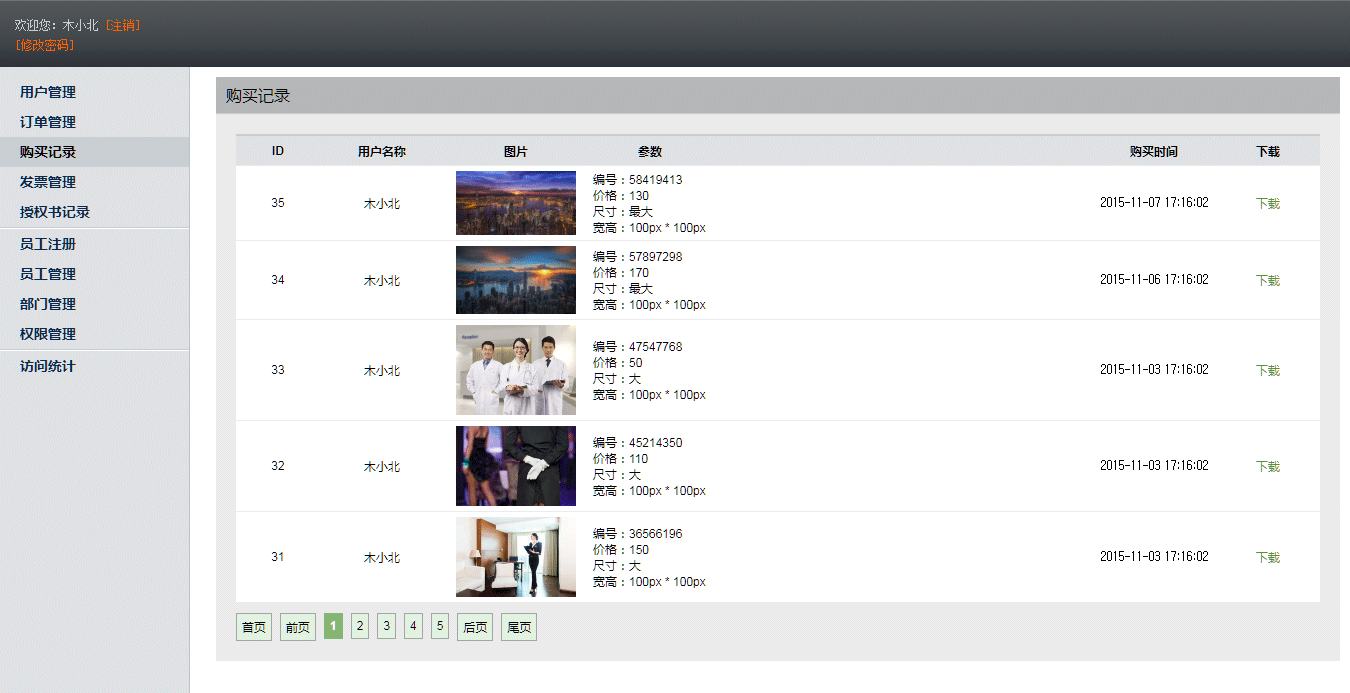Image resolution: width=1350 pixels, height=693 pixels.
Task: Click purchase time 2015-11-07 17:16:02
Action: (x=1154, y=203)
